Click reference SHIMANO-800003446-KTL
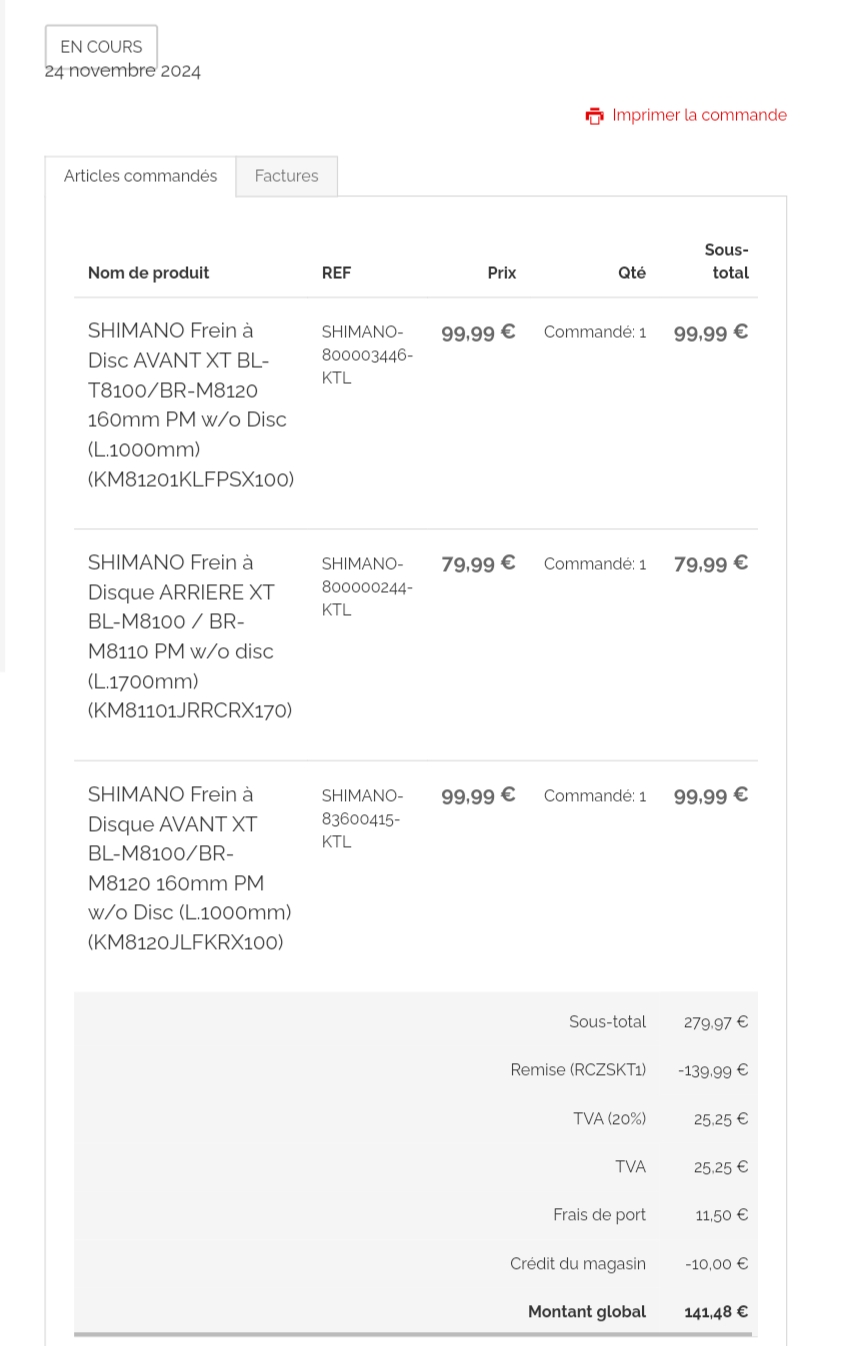Viewport: 863px width, 1346px height. point(367,355)
